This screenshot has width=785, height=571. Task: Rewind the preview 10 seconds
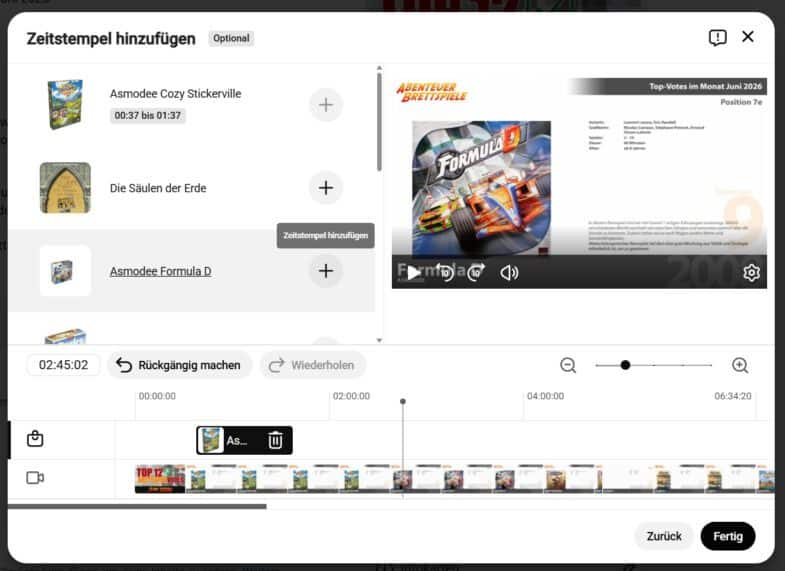[445, 273]
